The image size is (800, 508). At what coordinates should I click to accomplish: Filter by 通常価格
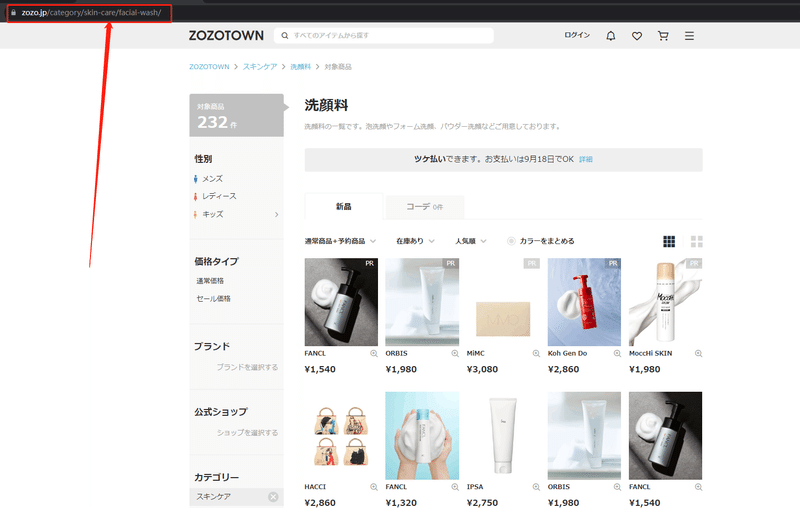point(210,281)
